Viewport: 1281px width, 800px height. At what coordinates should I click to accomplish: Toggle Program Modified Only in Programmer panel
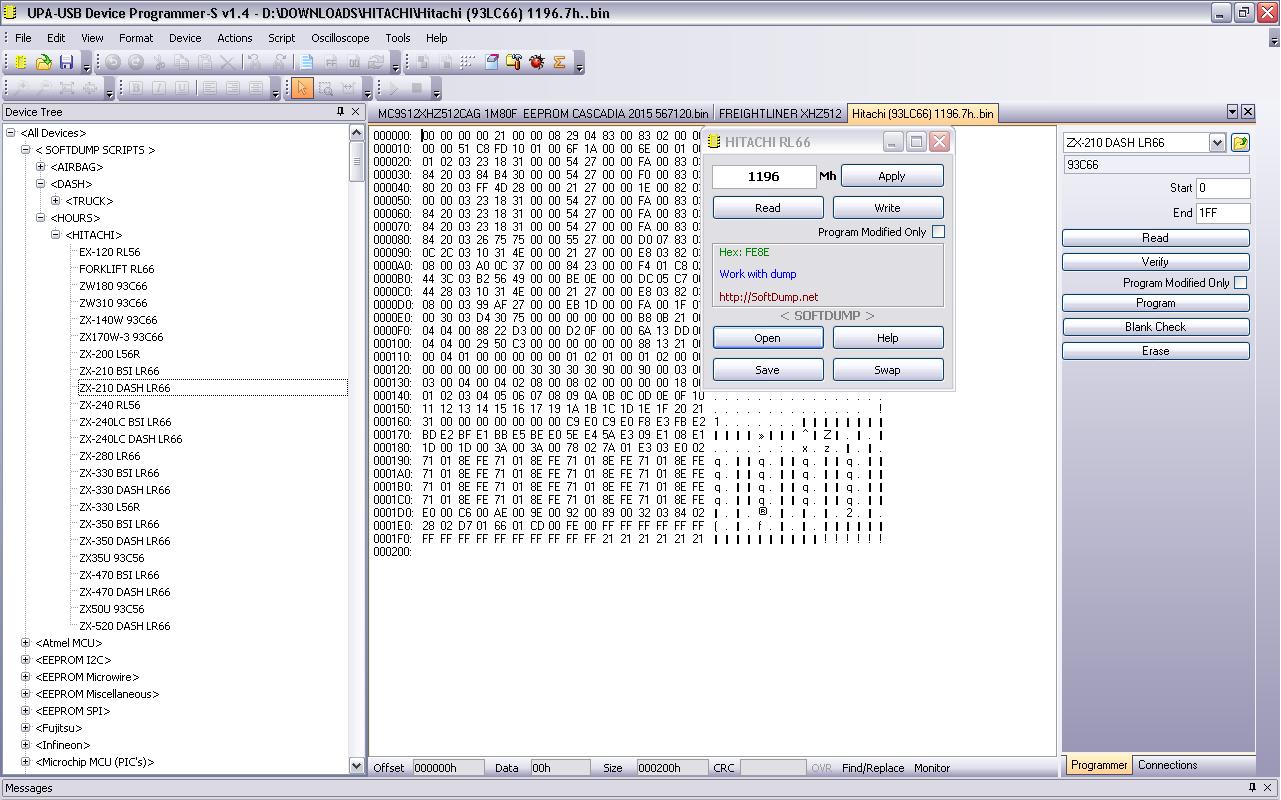[x=1240, y=283]
